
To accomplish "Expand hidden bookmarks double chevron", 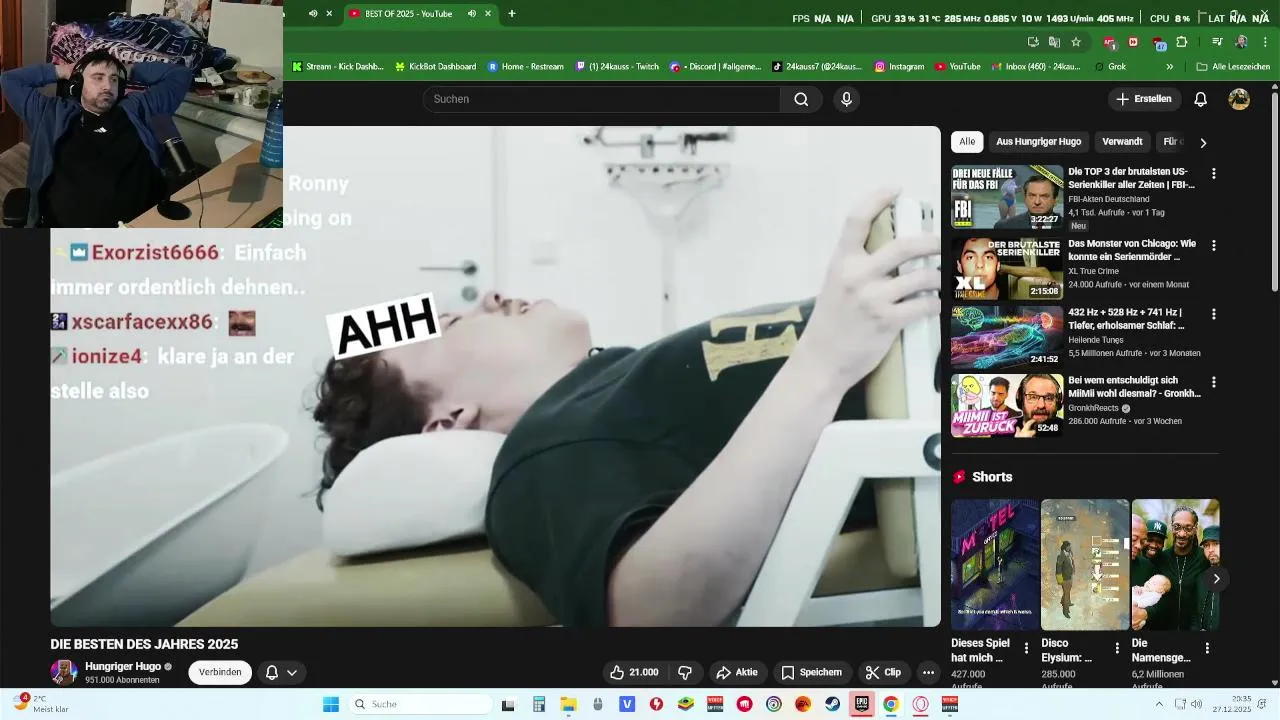I will [1169, 66].
